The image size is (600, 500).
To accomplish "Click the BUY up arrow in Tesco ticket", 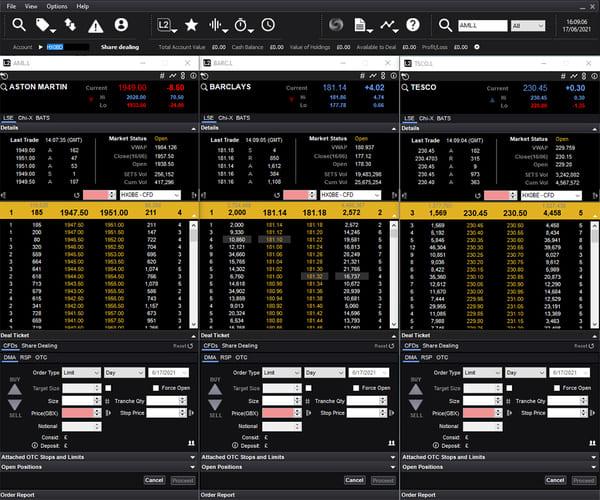I will click(416, 389).
